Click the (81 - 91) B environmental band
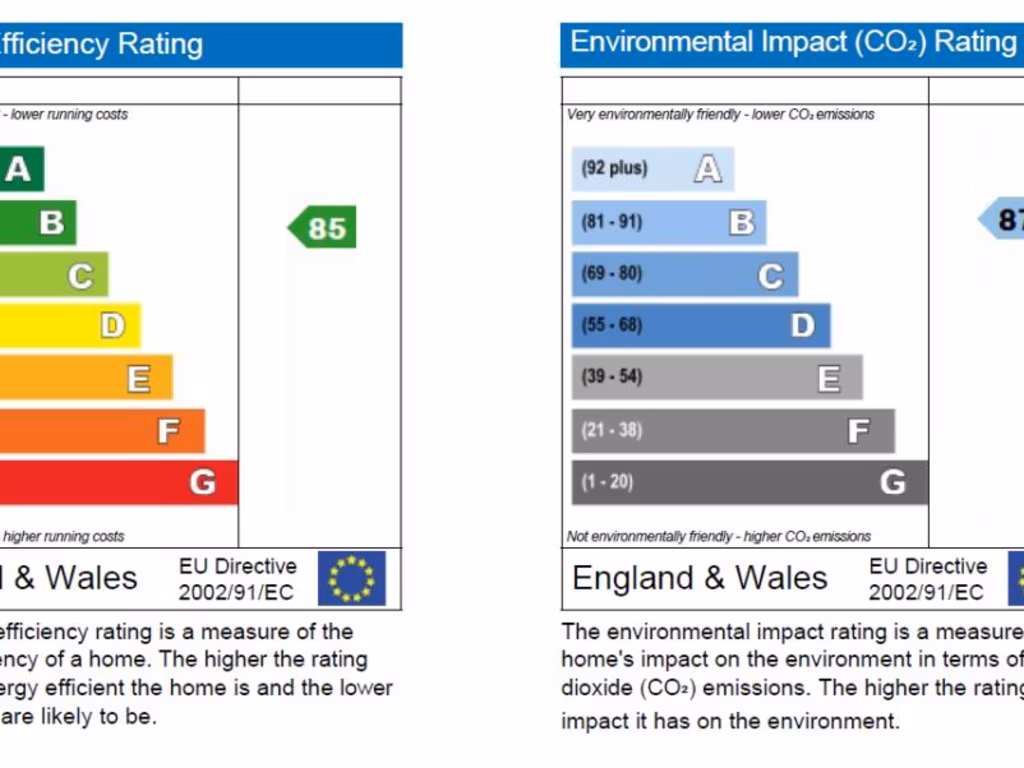The width and height of the screenshot is (1024, 768). tap(668, 222)
